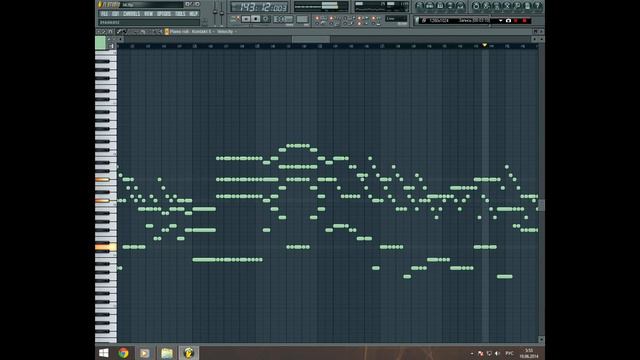Click the volume icon in system tray
Image resolution: width=640 pixels, height=360 pixels.
pyautogui.click(x=497, y=353)
